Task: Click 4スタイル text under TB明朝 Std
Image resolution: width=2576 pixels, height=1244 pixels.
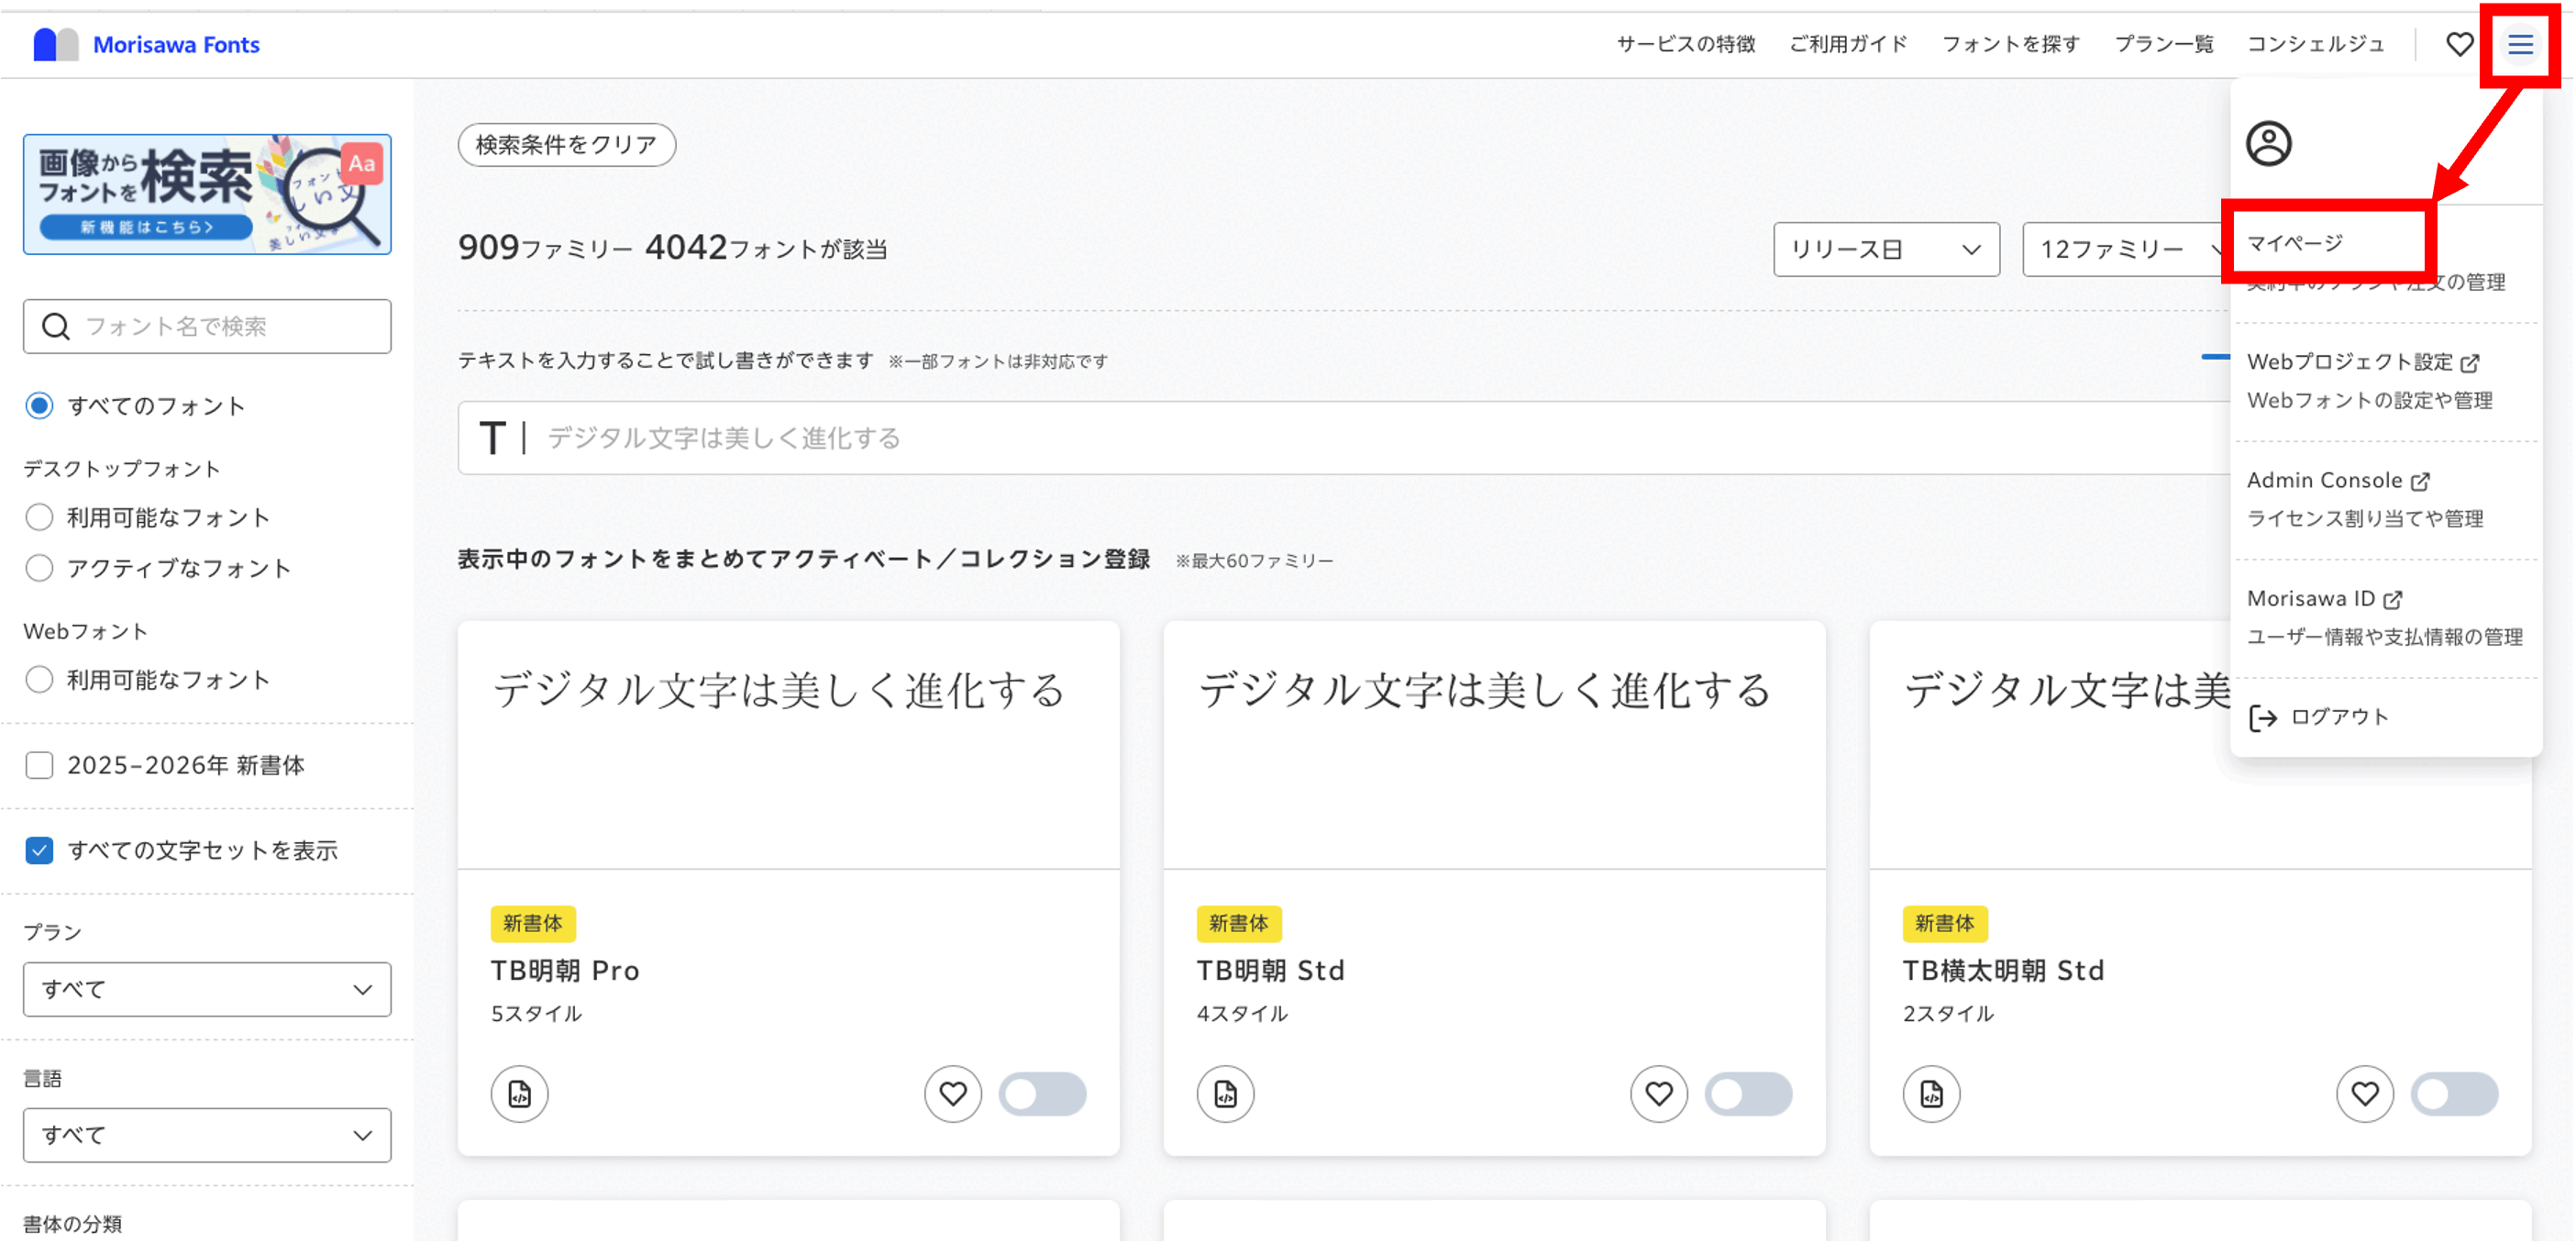Action: [x=1242, y=1014]
